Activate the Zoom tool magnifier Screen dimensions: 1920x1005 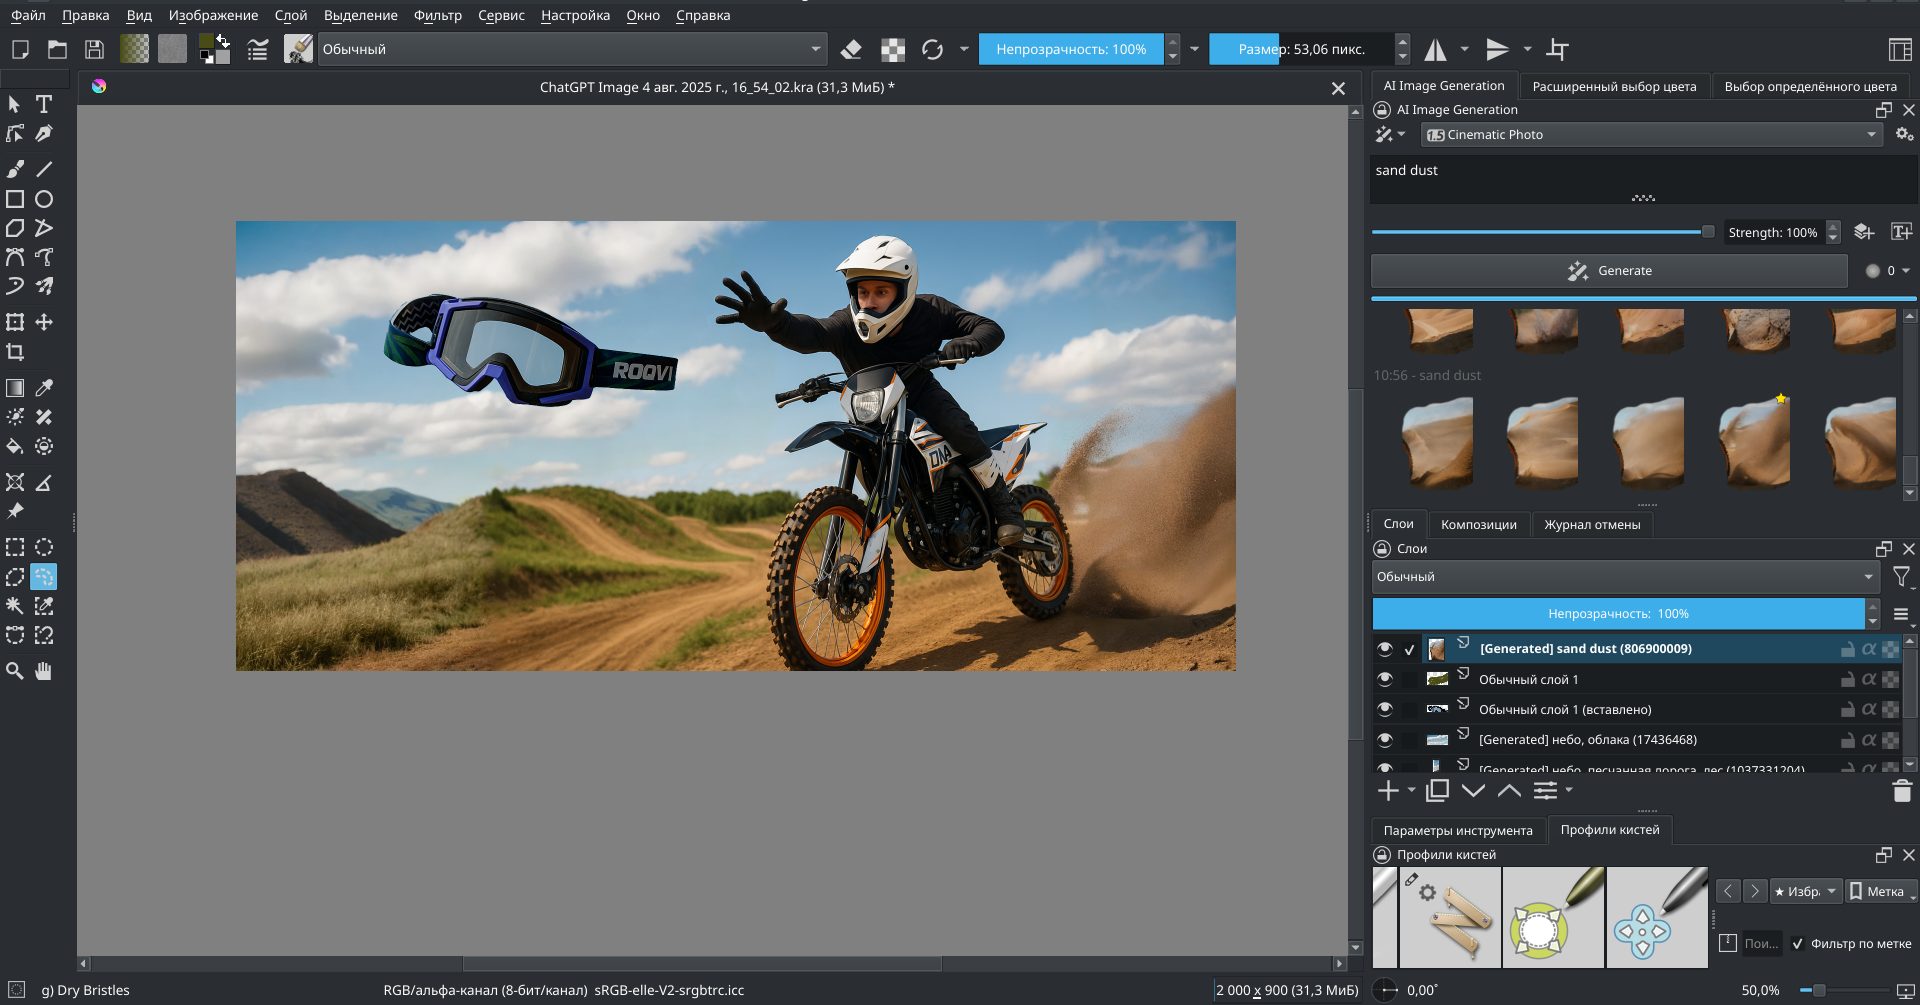tap(15, 671)
